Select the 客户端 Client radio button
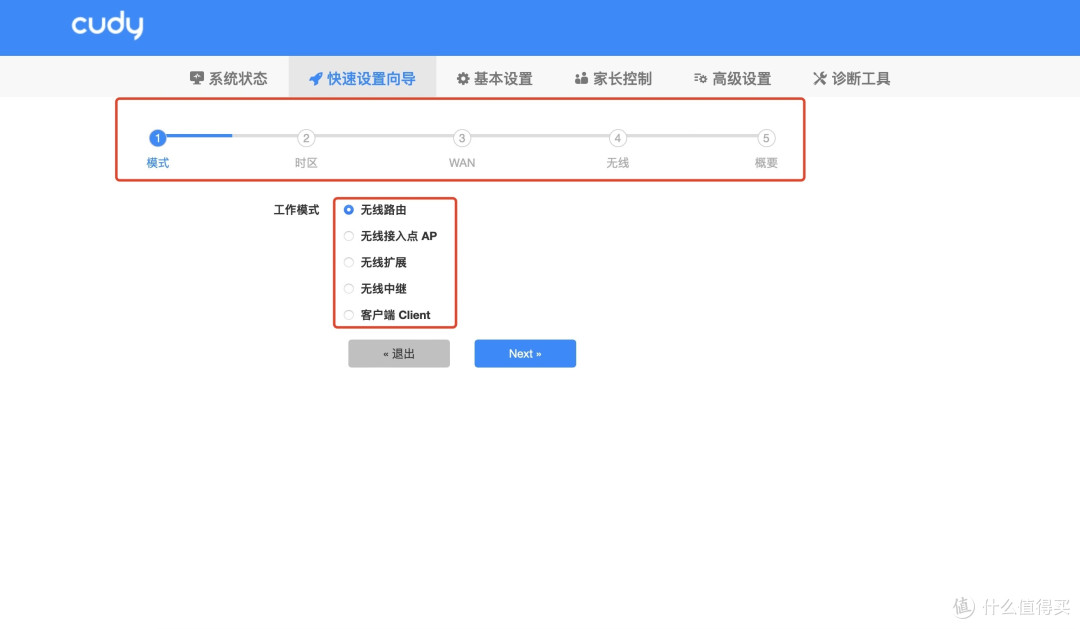Viewport: 1080px width, 629px height. [x=349, y=315]
